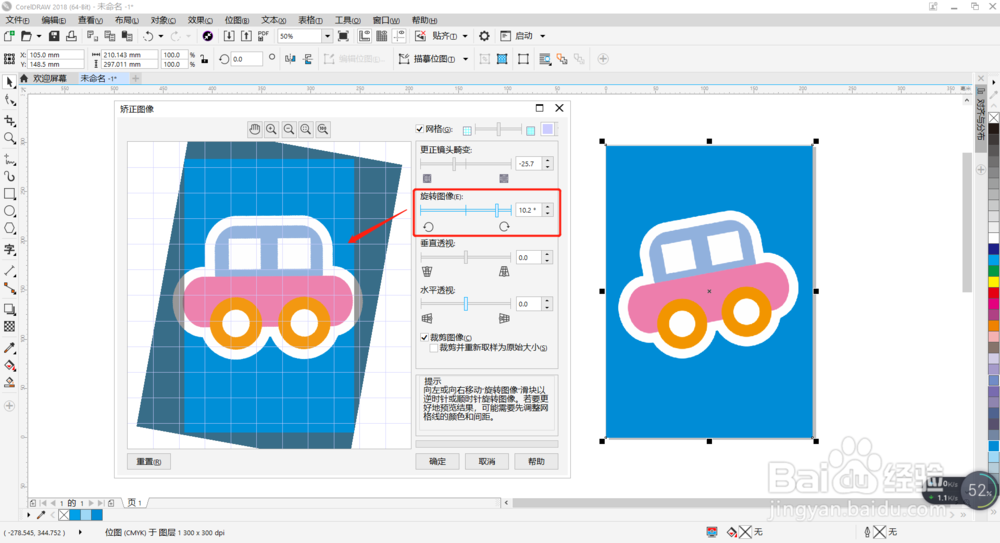Expand the 启动 launch dropdown
The image size is (1000, 543).
pos(543,36)
